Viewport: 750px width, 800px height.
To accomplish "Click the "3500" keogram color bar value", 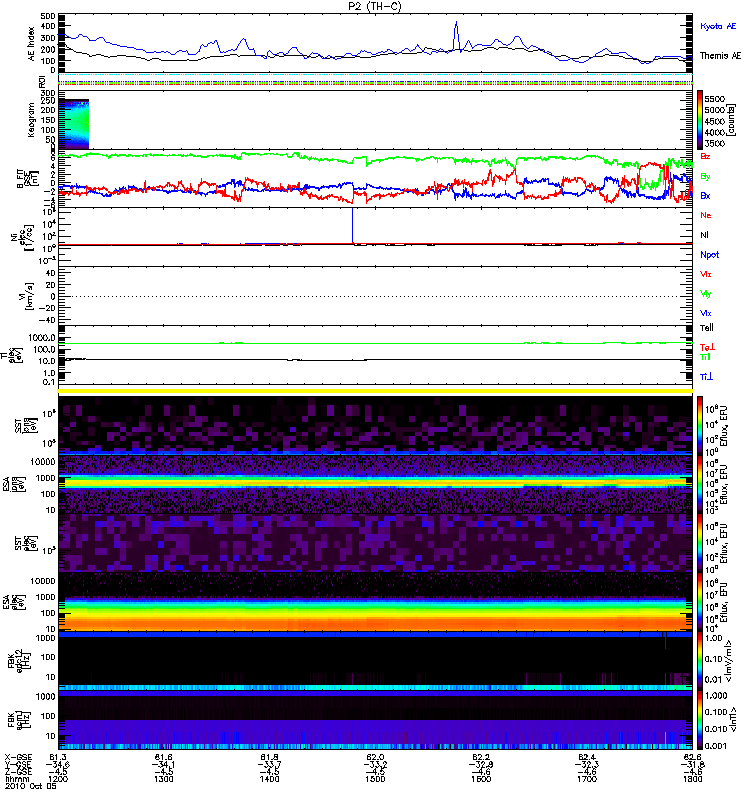I will (x=714, y=143).
